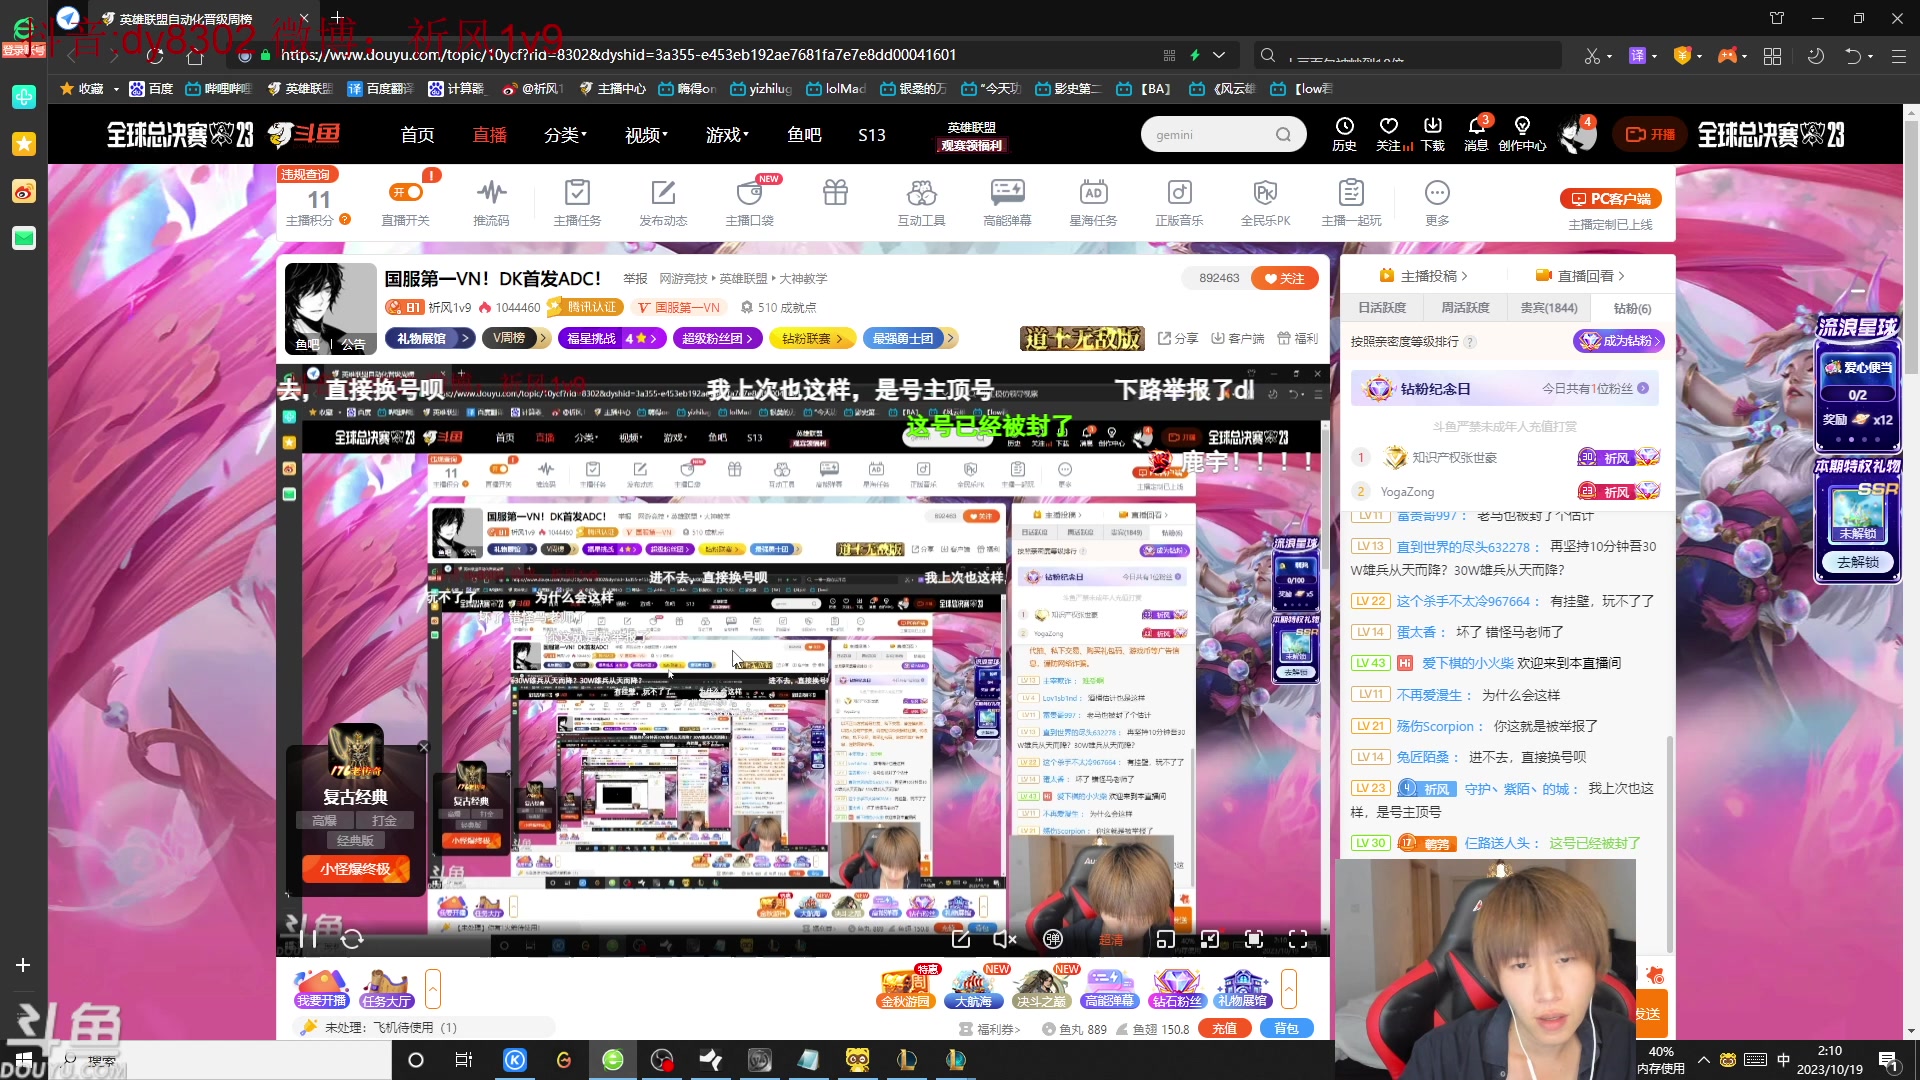
Task: Click the chat panel vertical scrollbar
Action: click(x=1669, y=845)
